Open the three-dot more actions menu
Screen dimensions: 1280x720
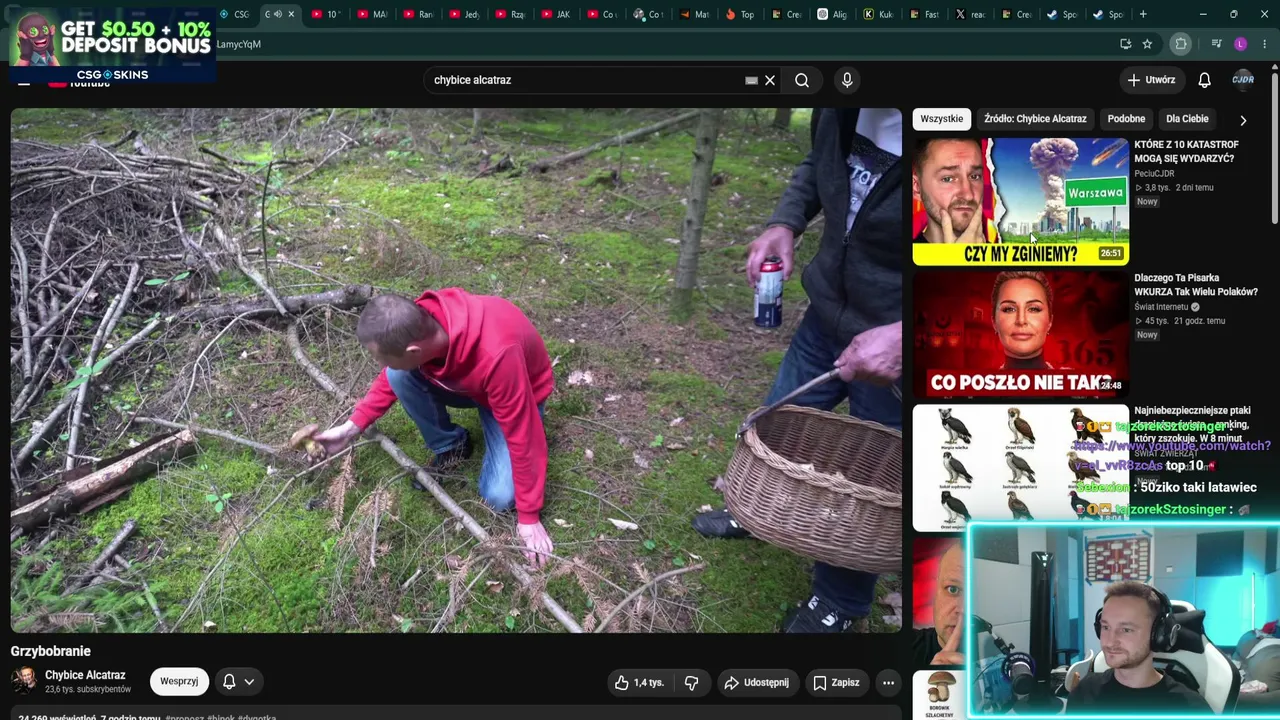coord(888,683)
